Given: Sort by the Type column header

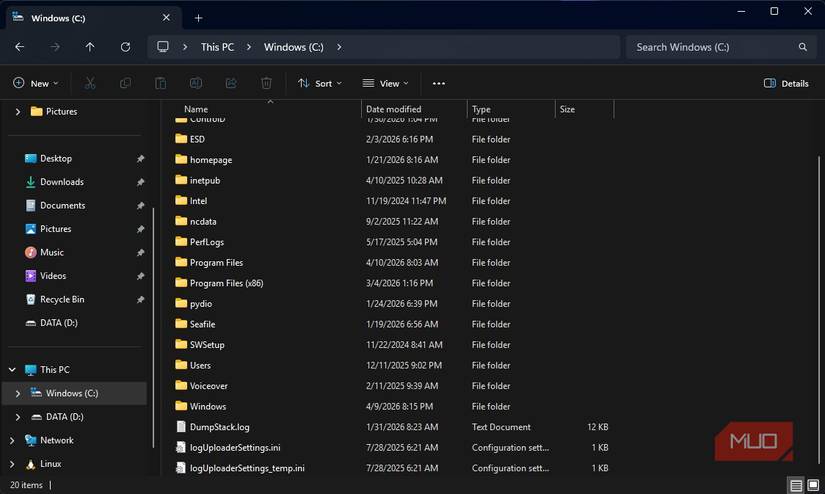Looking at the screenshot, I should tap(481, 109).
